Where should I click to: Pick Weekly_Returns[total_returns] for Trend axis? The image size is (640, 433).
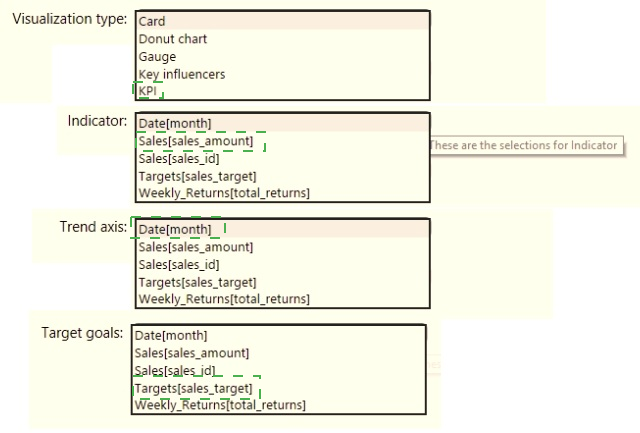click(223, 299)
